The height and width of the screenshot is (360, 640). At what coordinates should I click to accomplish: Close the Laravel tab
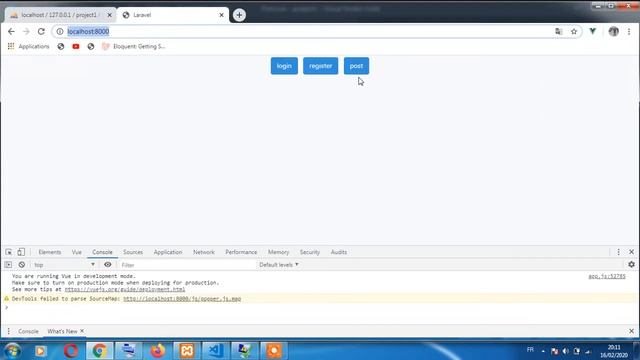coord(221,15)
